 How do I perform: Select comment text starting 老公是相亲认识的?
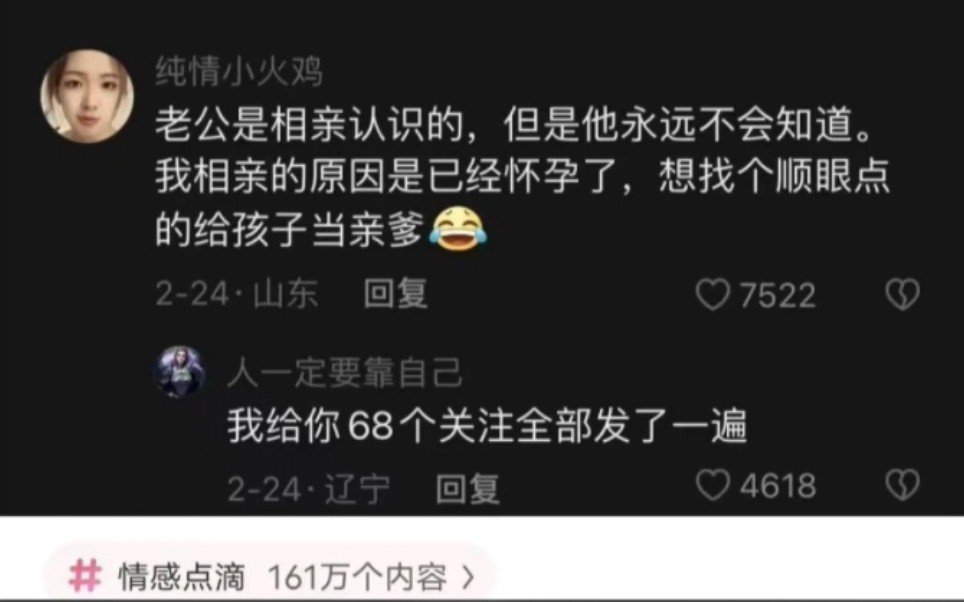[x=523, y=178]
